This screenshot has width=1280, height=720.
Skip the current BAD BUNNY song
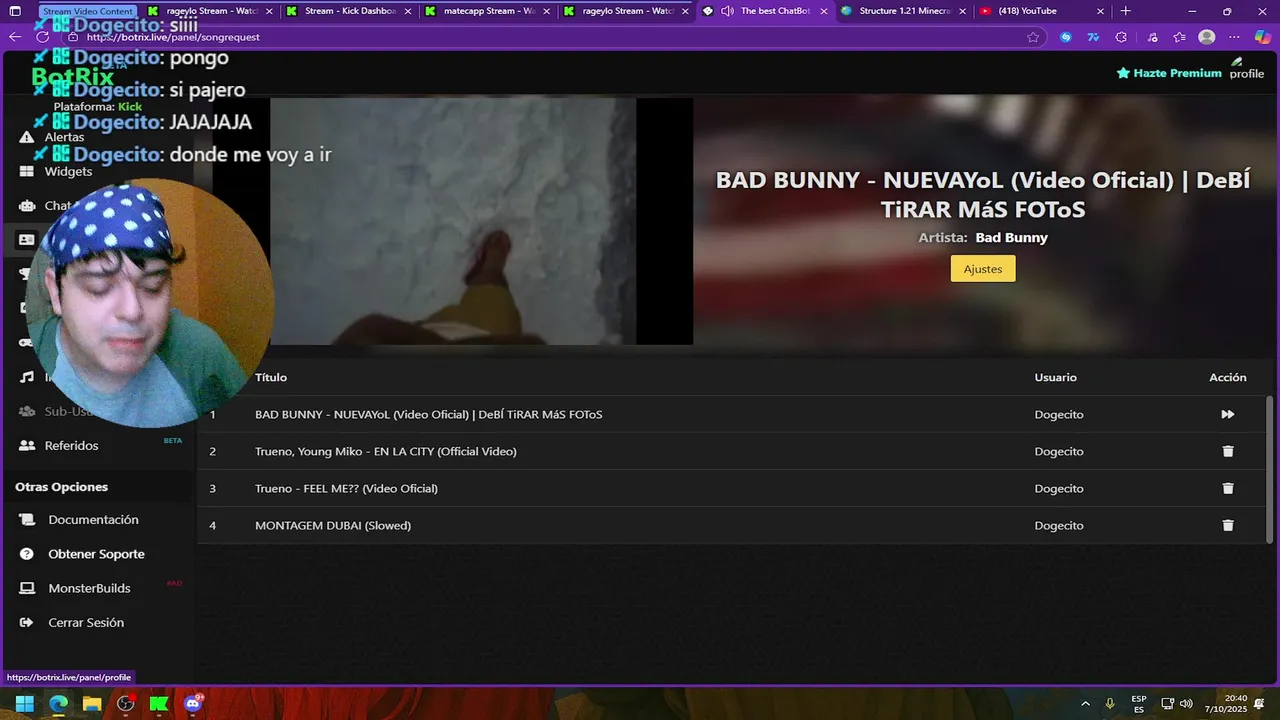1228,414
